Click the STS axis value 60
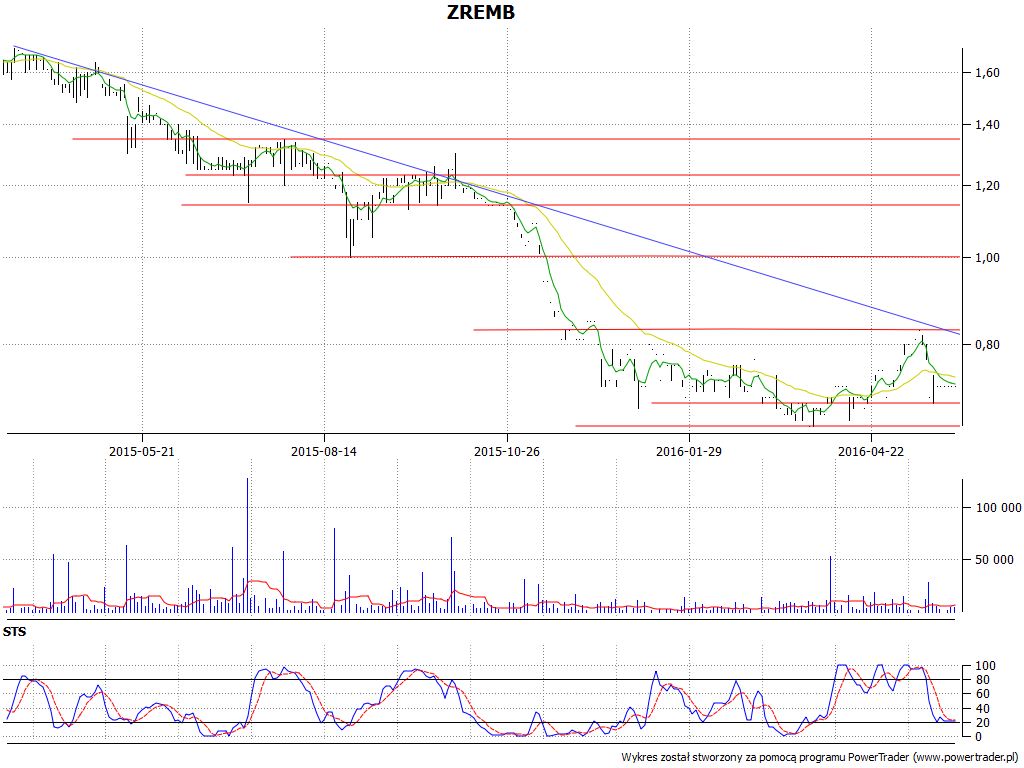This screenshot has height=768, width=1024. click(x=982, y=694)
